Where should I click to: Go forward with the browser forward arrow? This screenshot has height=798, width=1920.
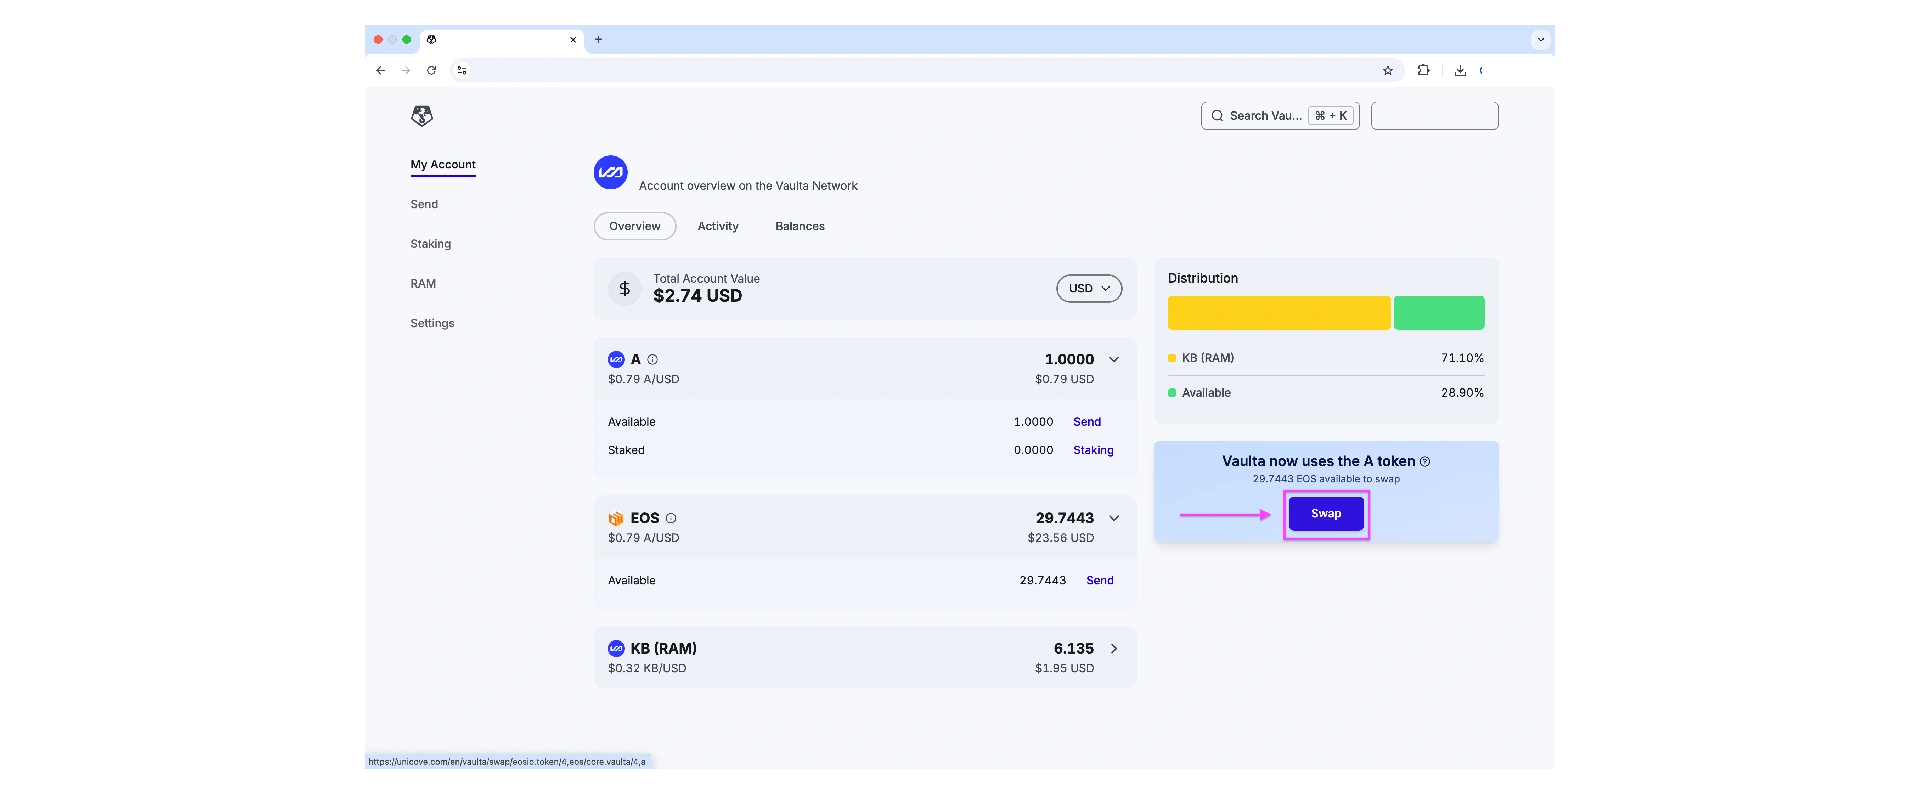(x=406, y=70)
